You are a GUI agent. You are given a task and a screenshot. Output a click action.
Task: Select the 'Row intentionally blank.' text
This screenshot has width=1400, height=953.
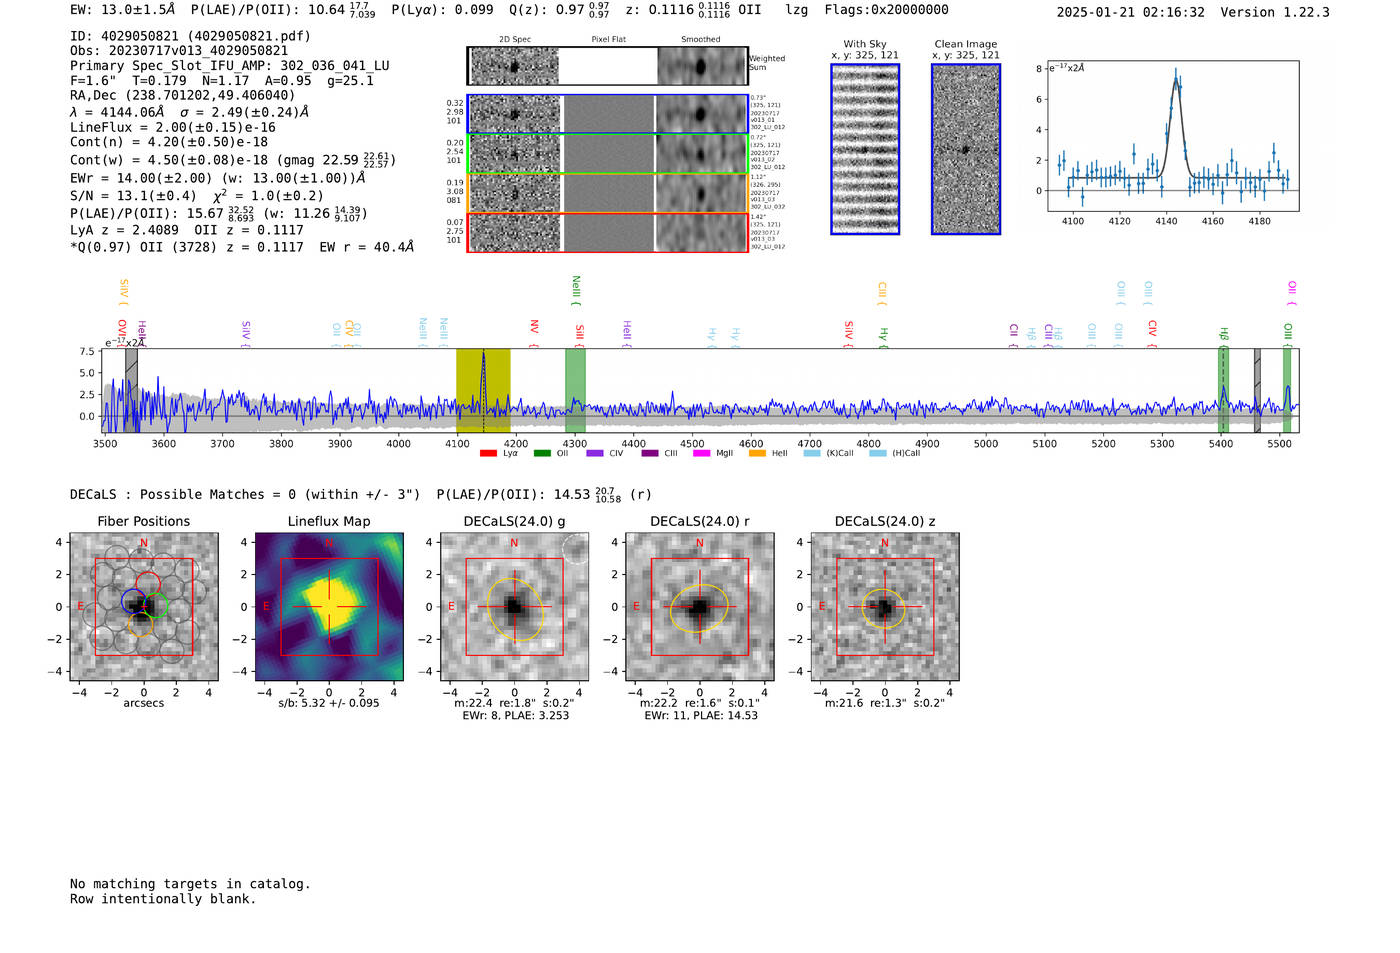[163, 899]
